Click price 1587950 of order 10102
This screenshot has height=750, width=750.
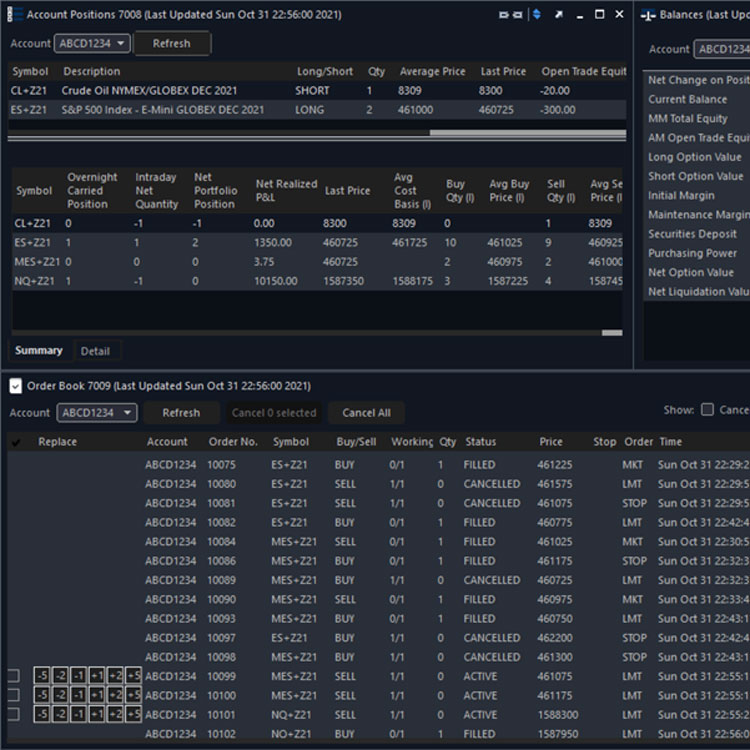tap(557, 734)
